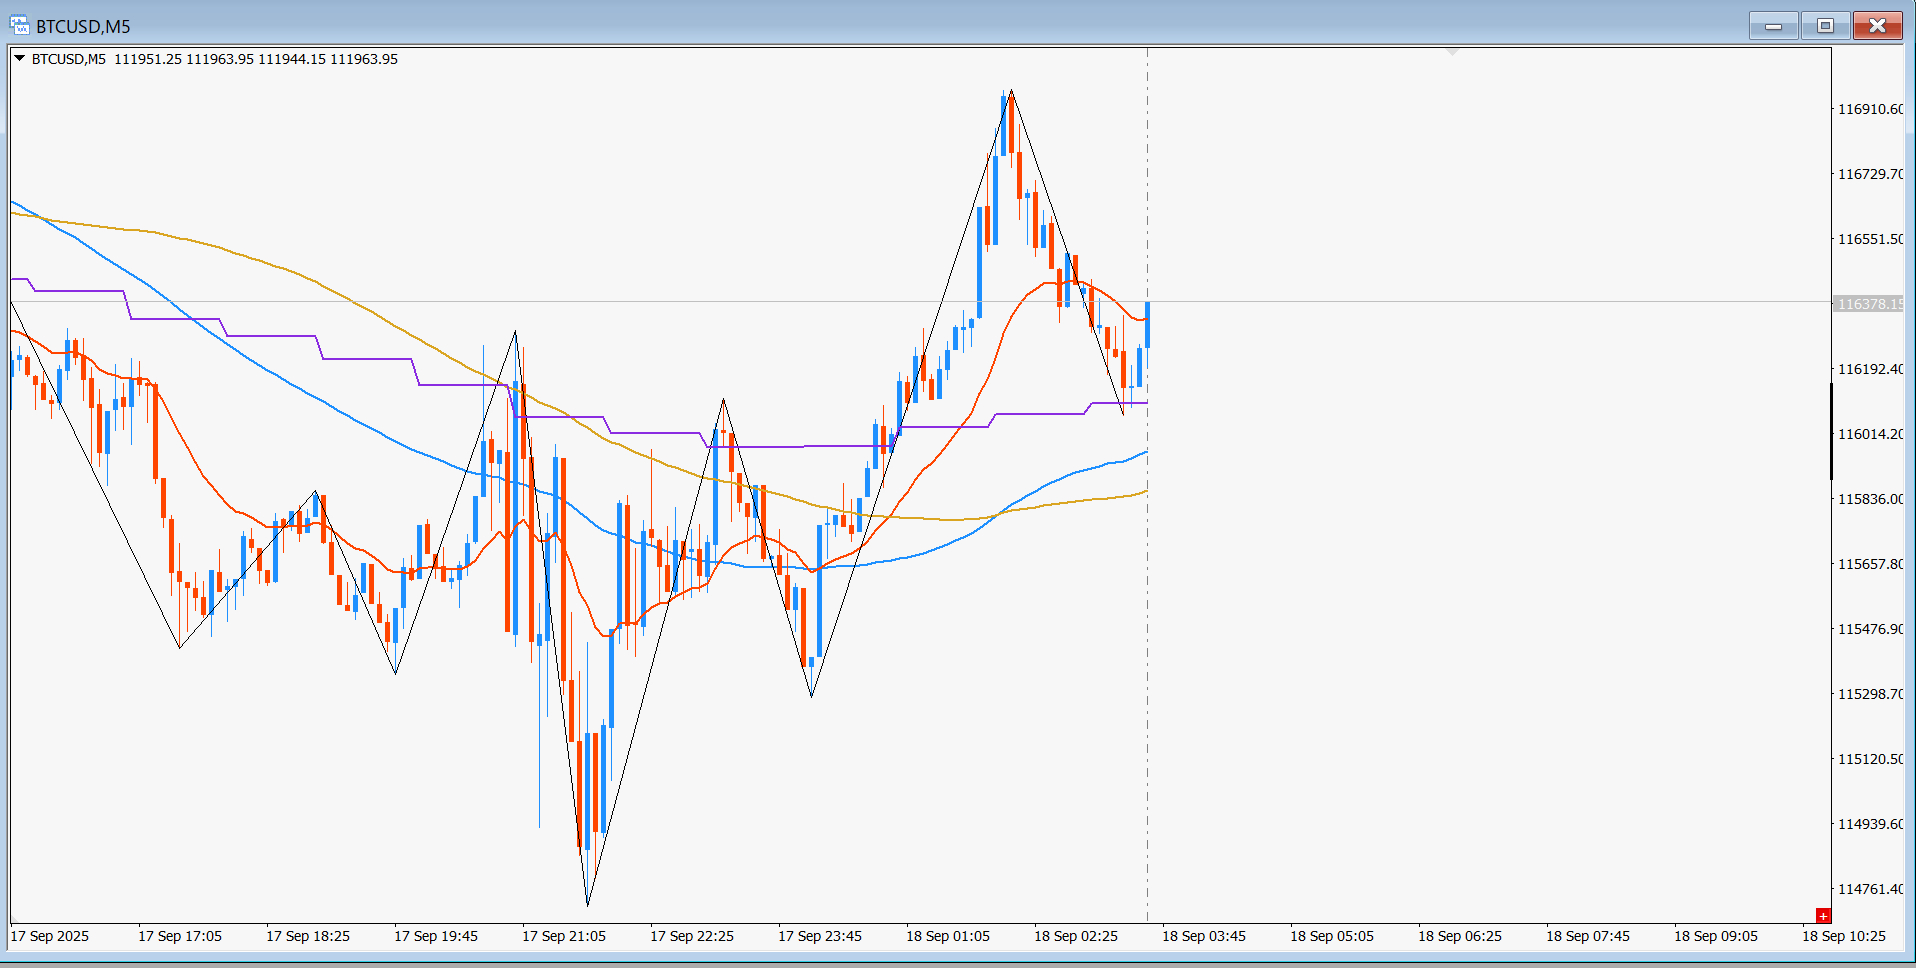Close the BTCUSD,M5 chart window
Image resolution: width=1916 pixels, height=968 pixels.
[x=1877, y=26]
